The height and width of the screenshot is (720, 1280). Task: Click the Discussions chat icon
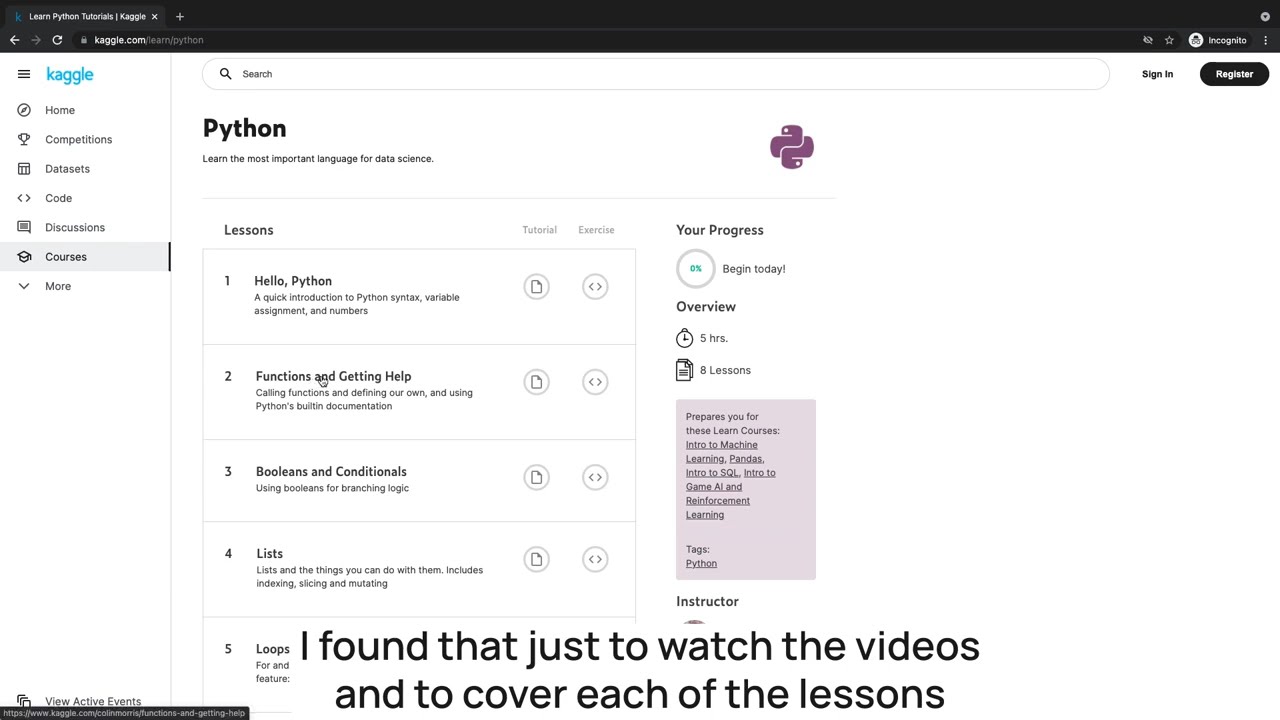coord(24,227)
